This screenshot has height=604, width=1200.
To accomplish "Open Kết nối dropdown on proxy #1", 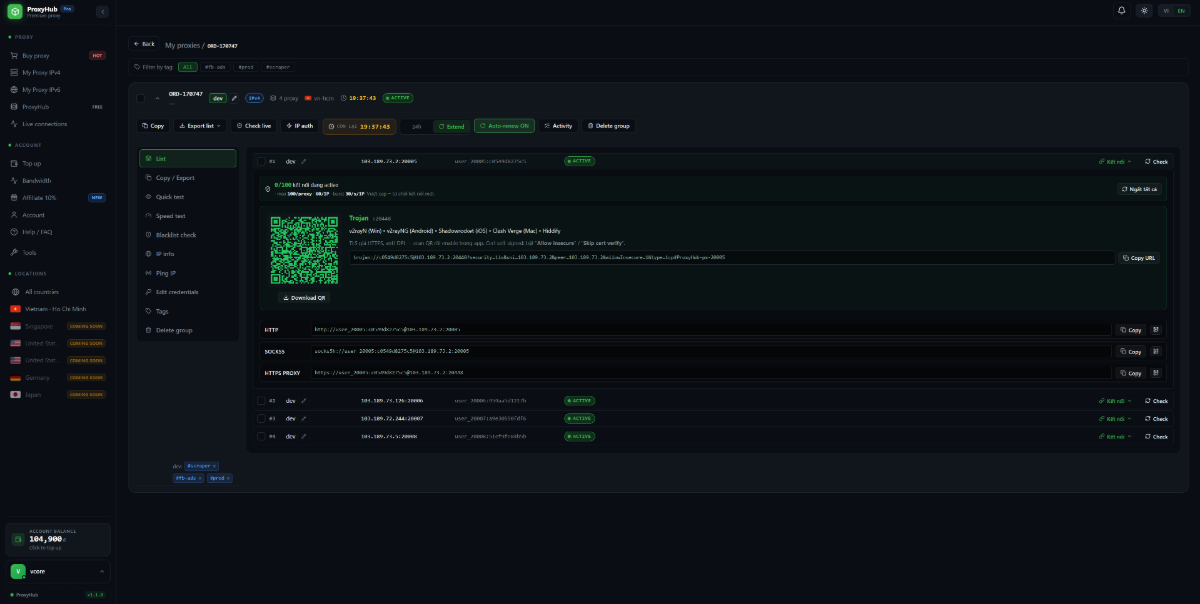I will 1115,161.
